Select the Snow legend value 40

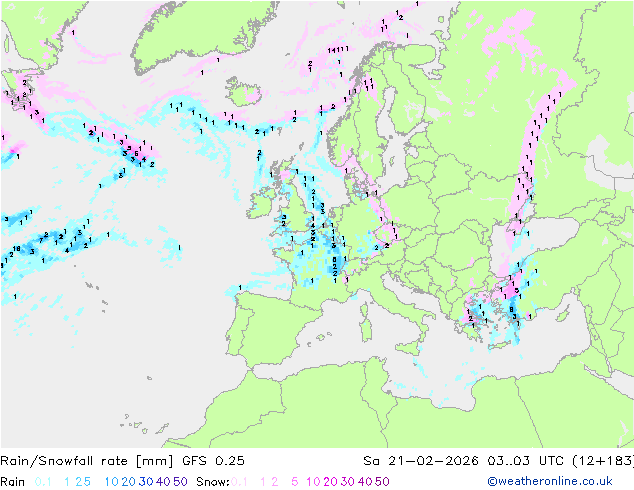pyautogui.click(x=365, y=482)
